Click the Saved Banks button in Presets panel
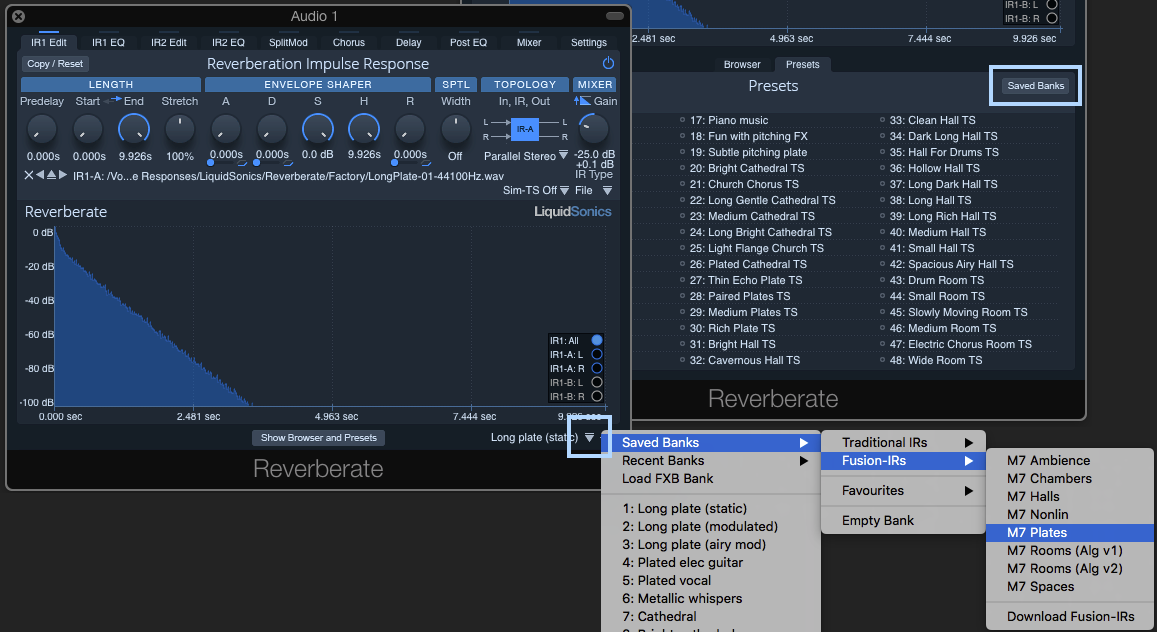The image size is (1157, 632). 1035,86
